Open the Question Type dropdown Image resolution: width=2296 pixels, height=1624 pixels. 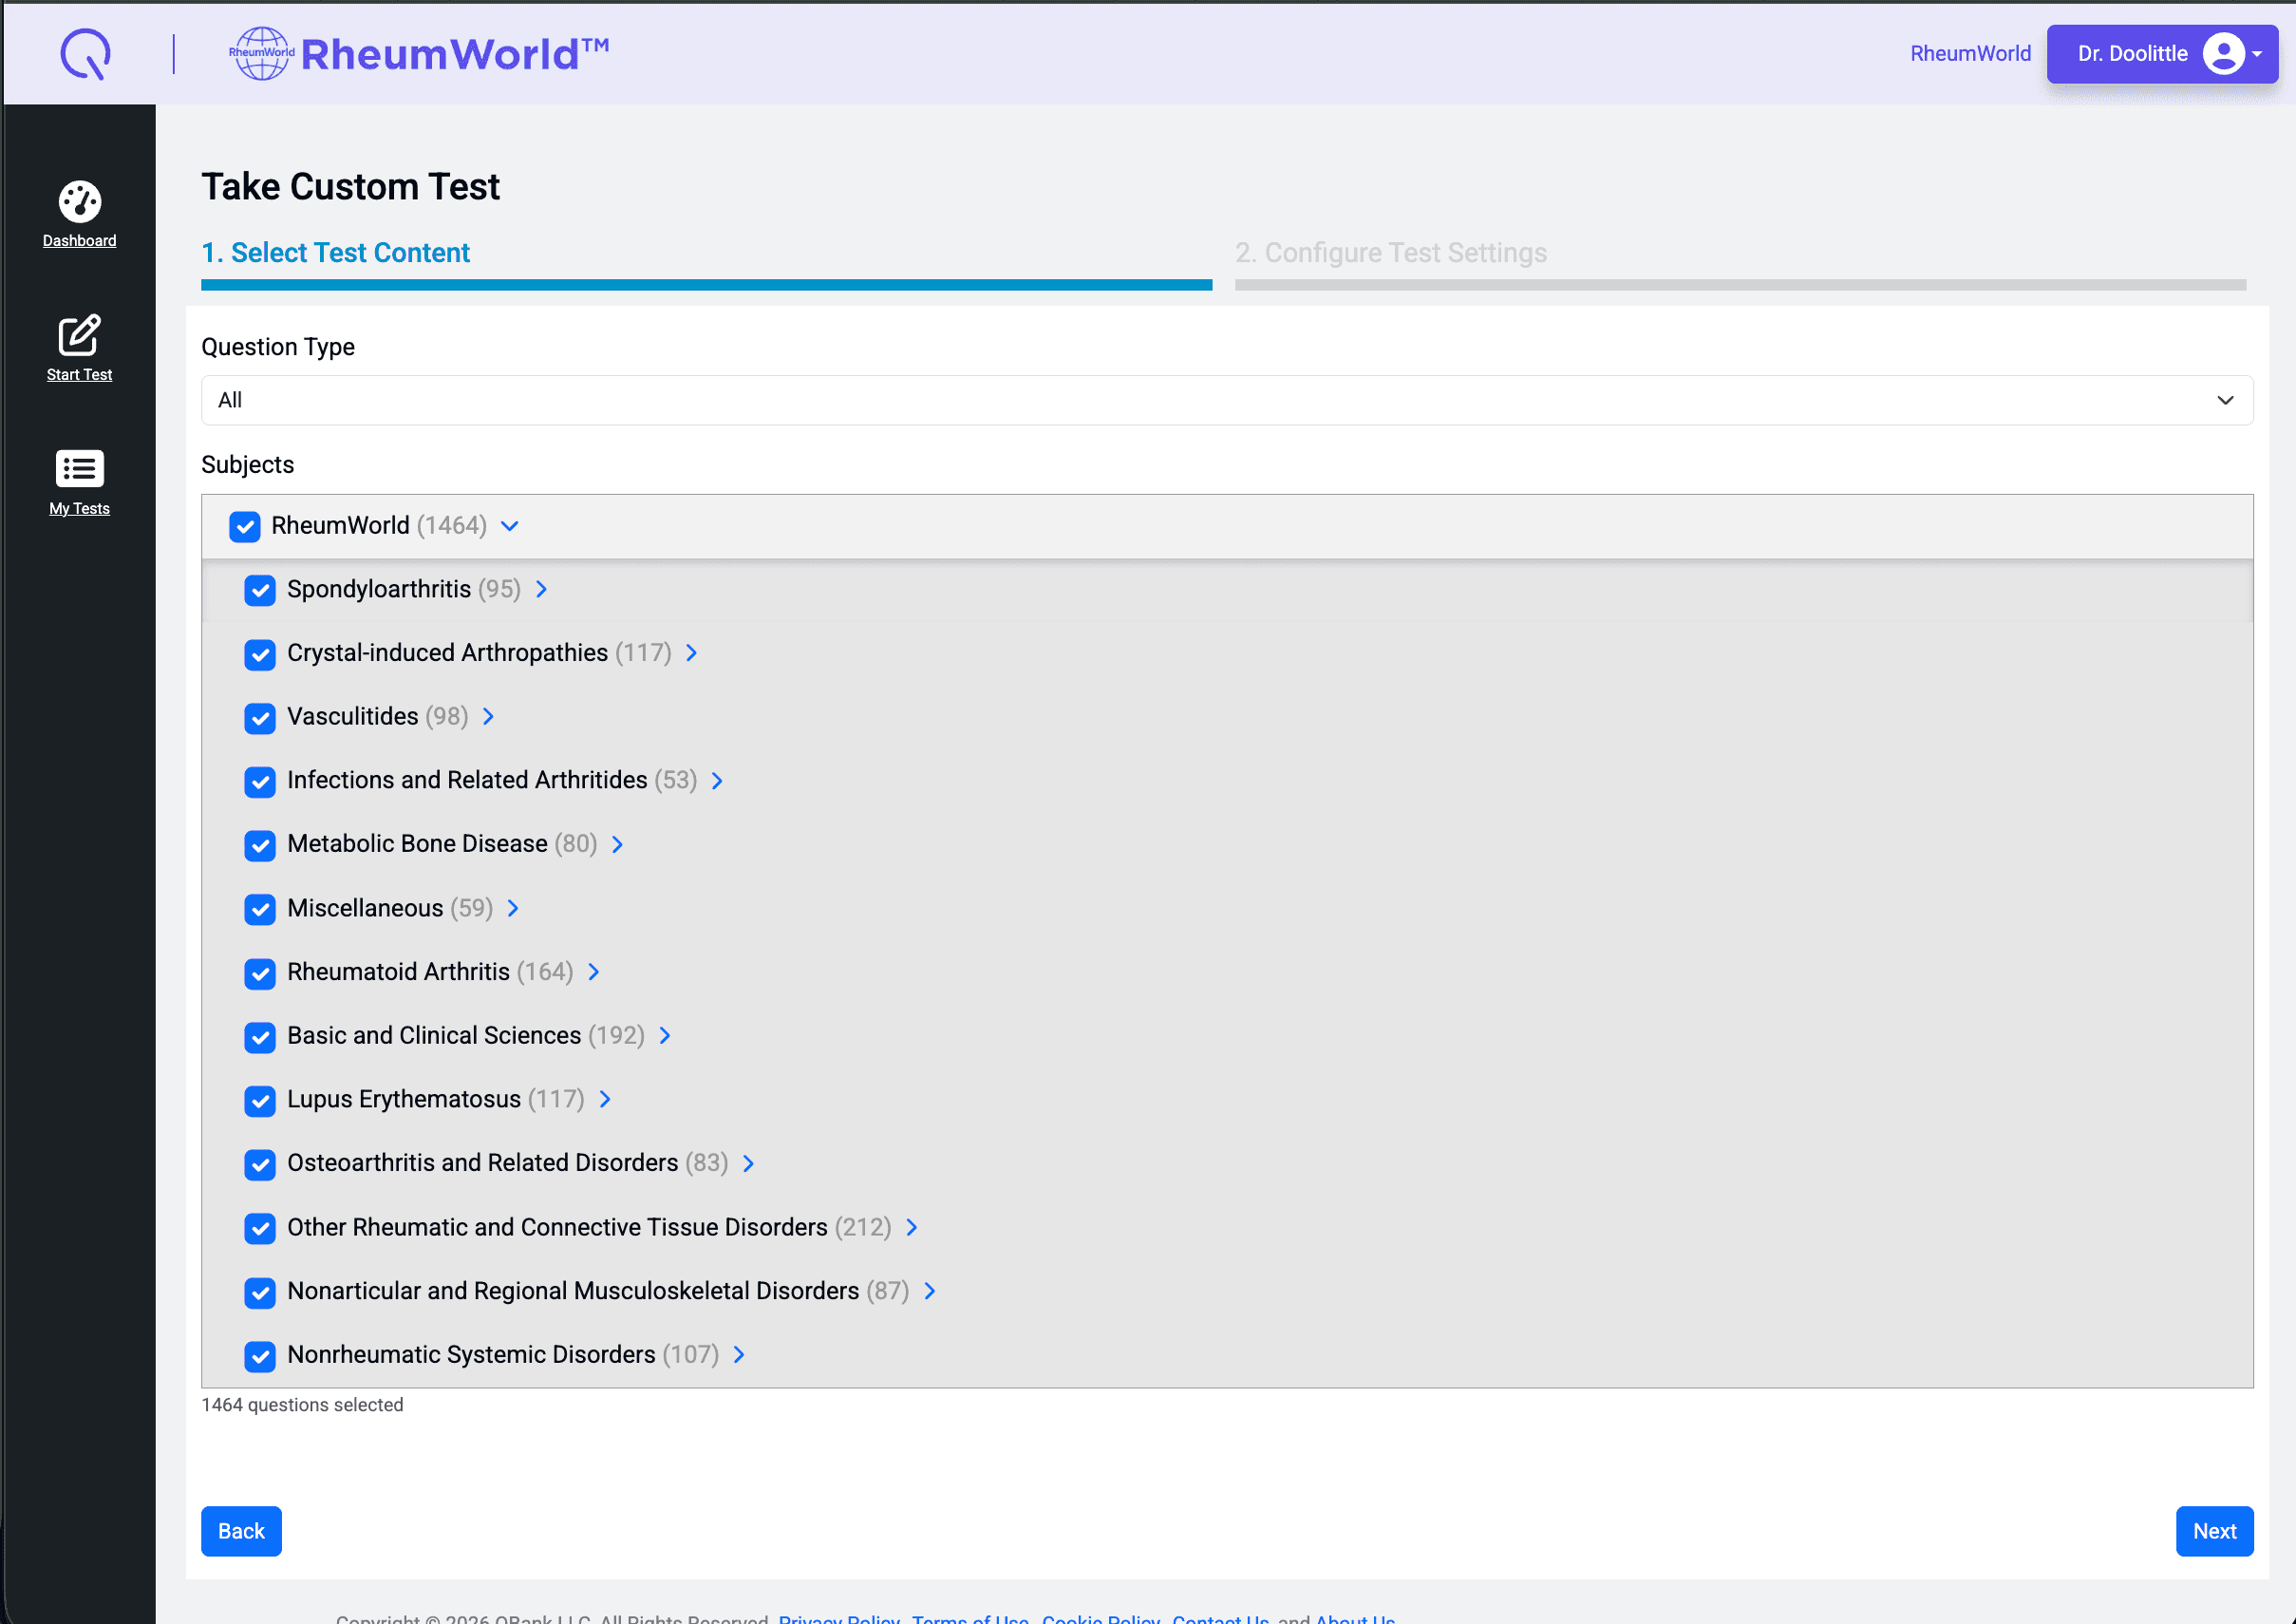[x=1226, y=400]
